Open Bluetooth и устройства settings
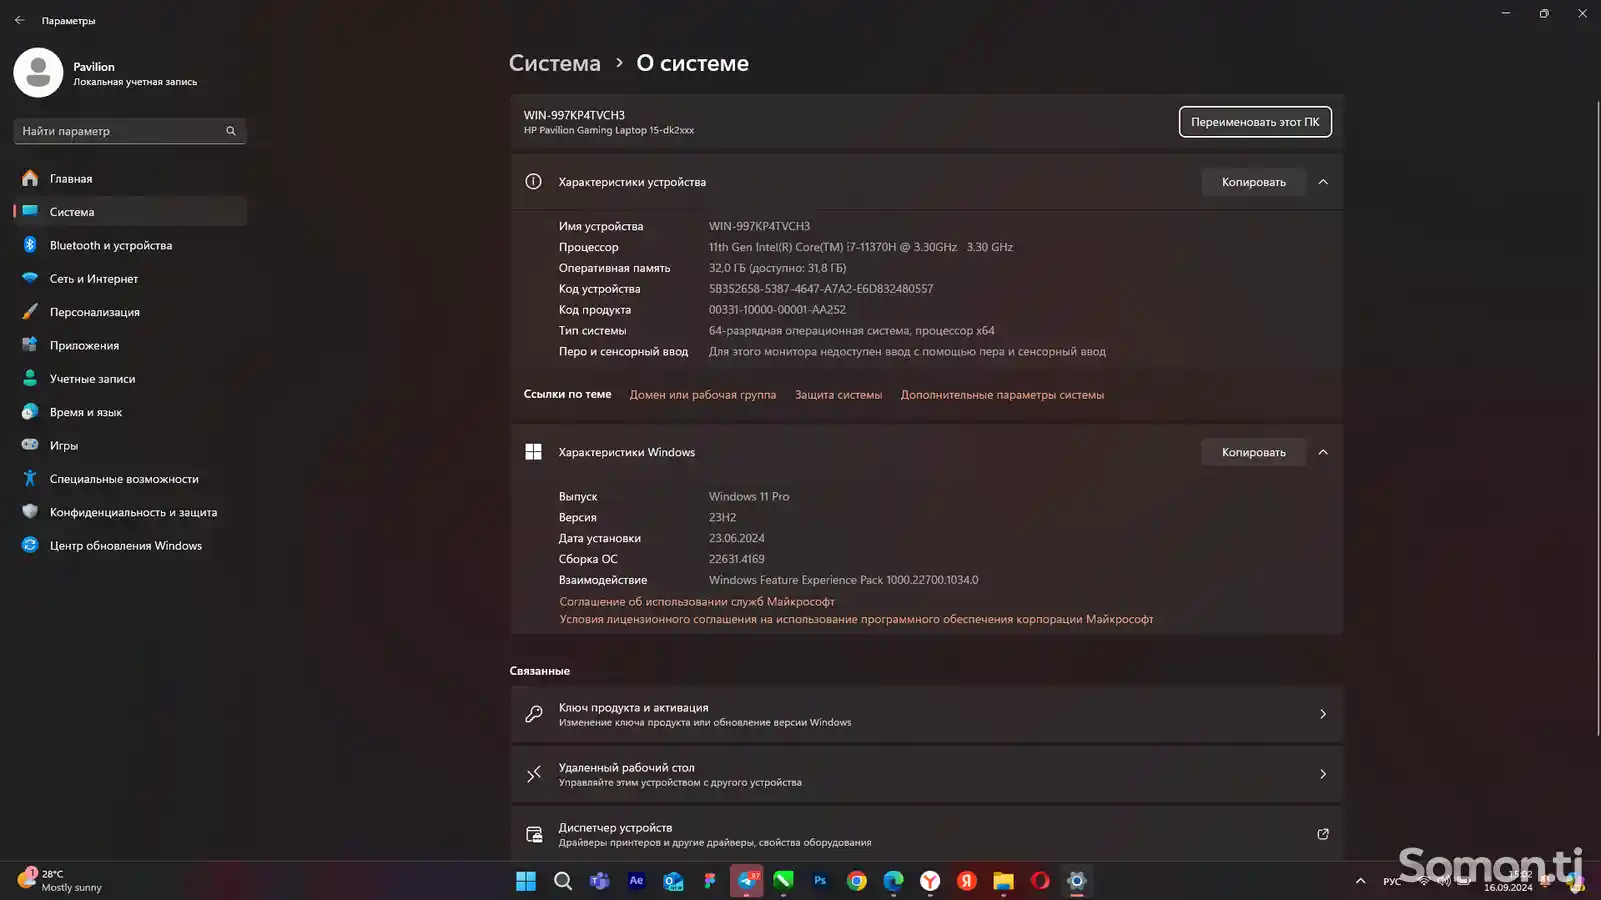 coord(130,245)
